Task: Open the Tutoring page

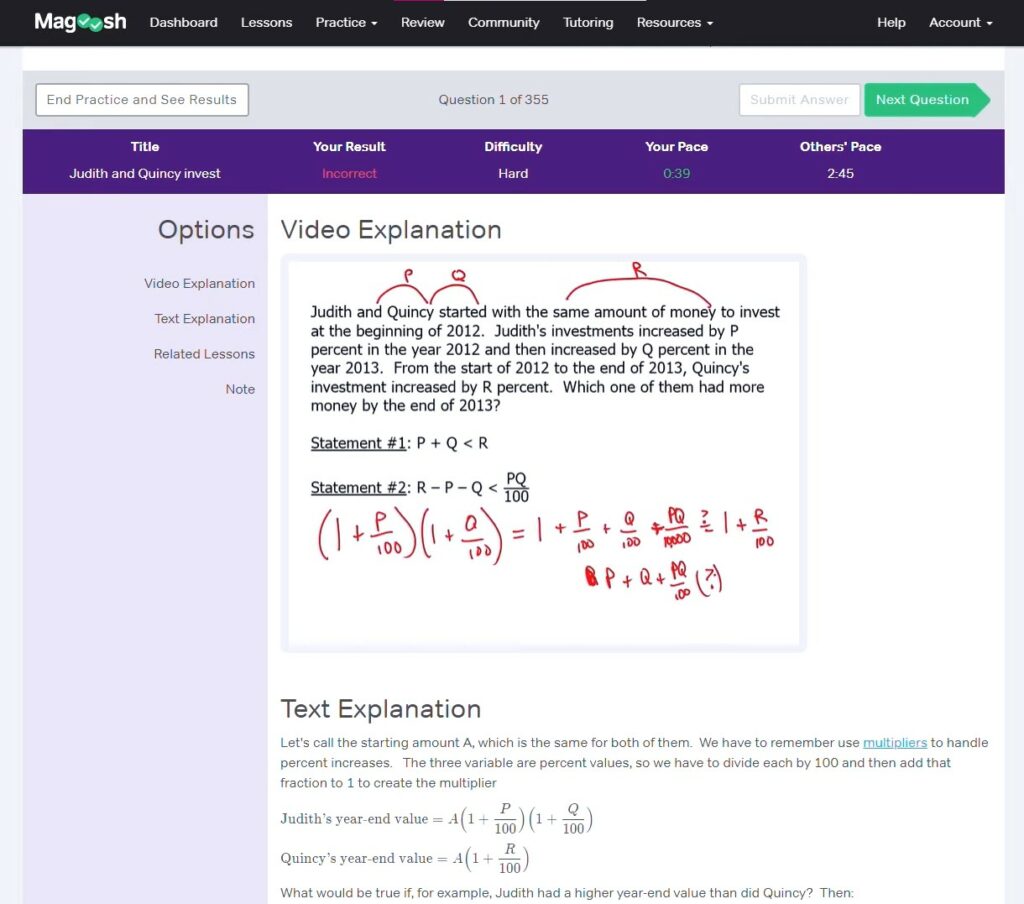Action: coord(588,22)
